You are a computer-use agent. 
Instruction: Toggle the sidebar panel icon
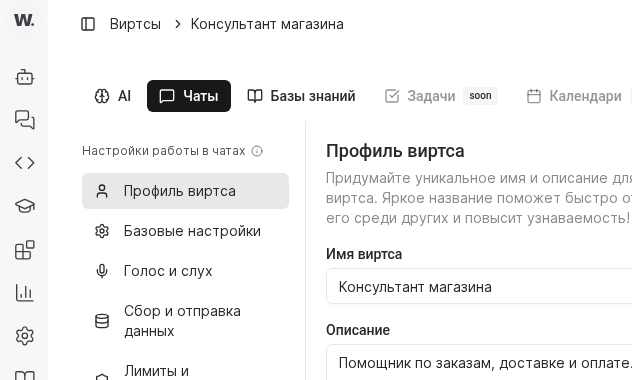(88, 24)
